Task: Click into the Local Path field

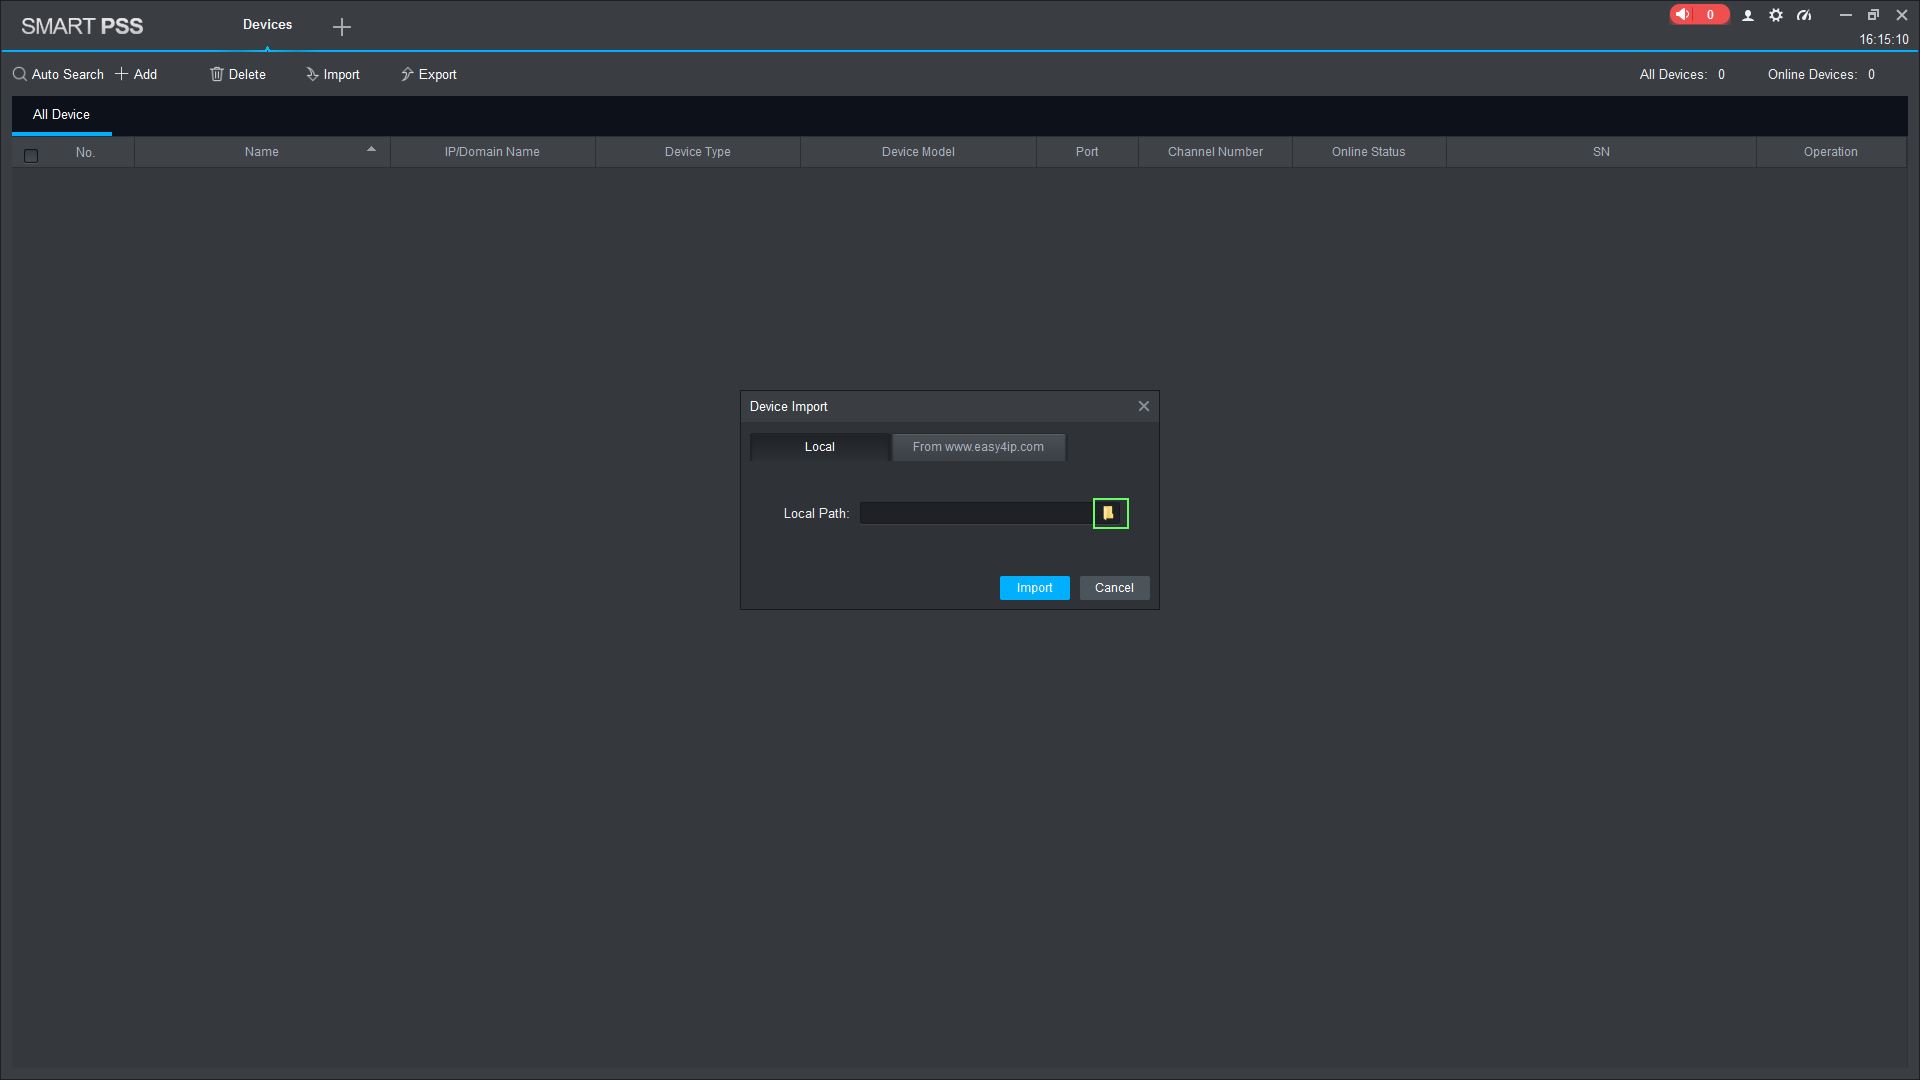Action: [975, 513]
